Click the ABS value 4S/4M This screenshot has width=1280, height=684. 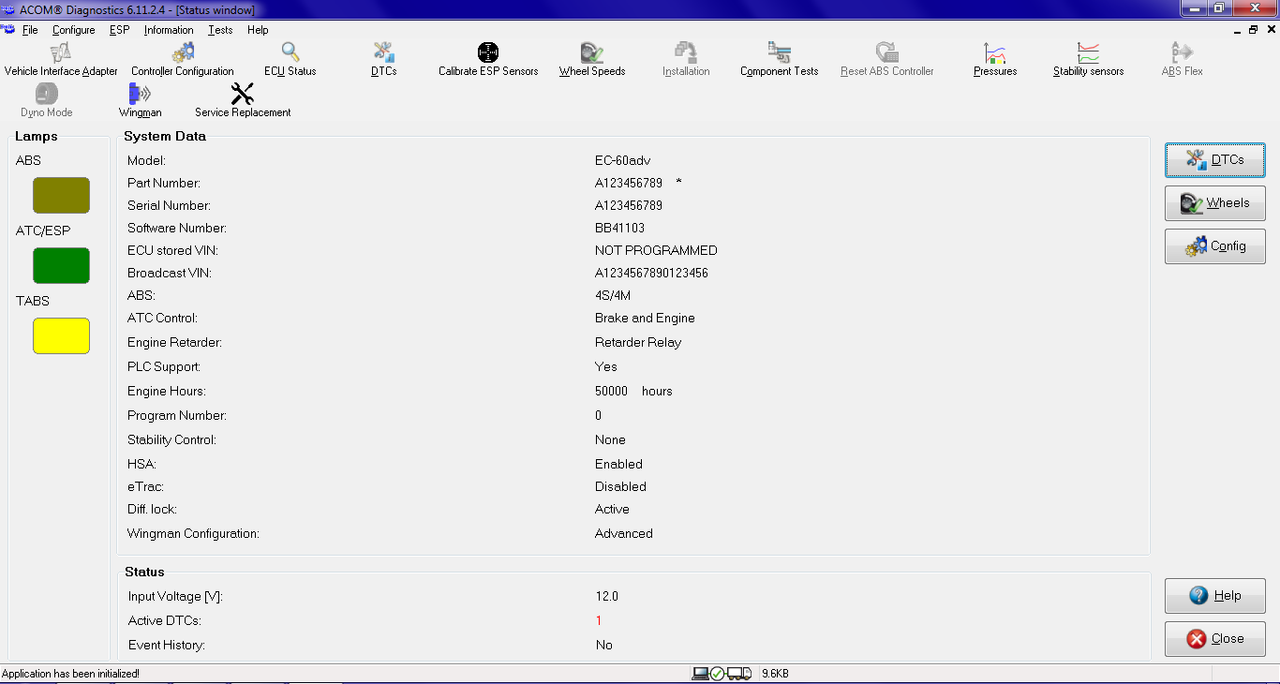coord(613,296)
